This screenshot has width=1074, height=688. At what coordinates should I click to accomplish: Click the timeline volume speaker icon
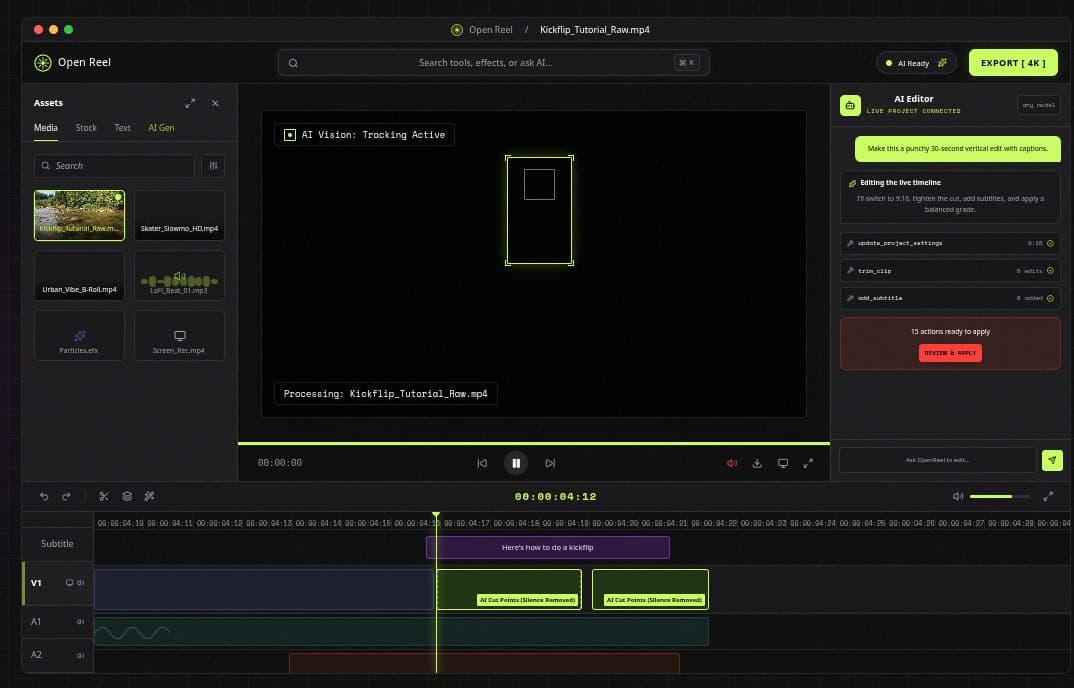click(x=958, y=496)
